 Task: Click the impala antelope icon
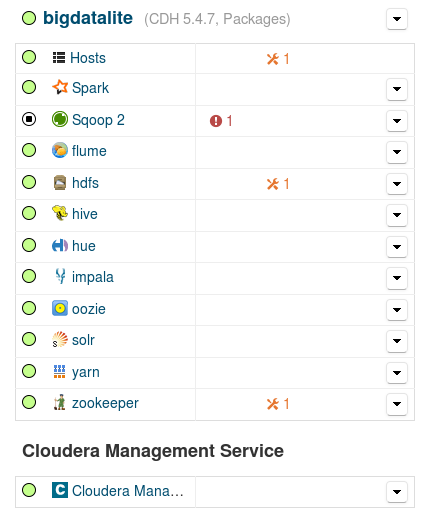tap(60, 276)
